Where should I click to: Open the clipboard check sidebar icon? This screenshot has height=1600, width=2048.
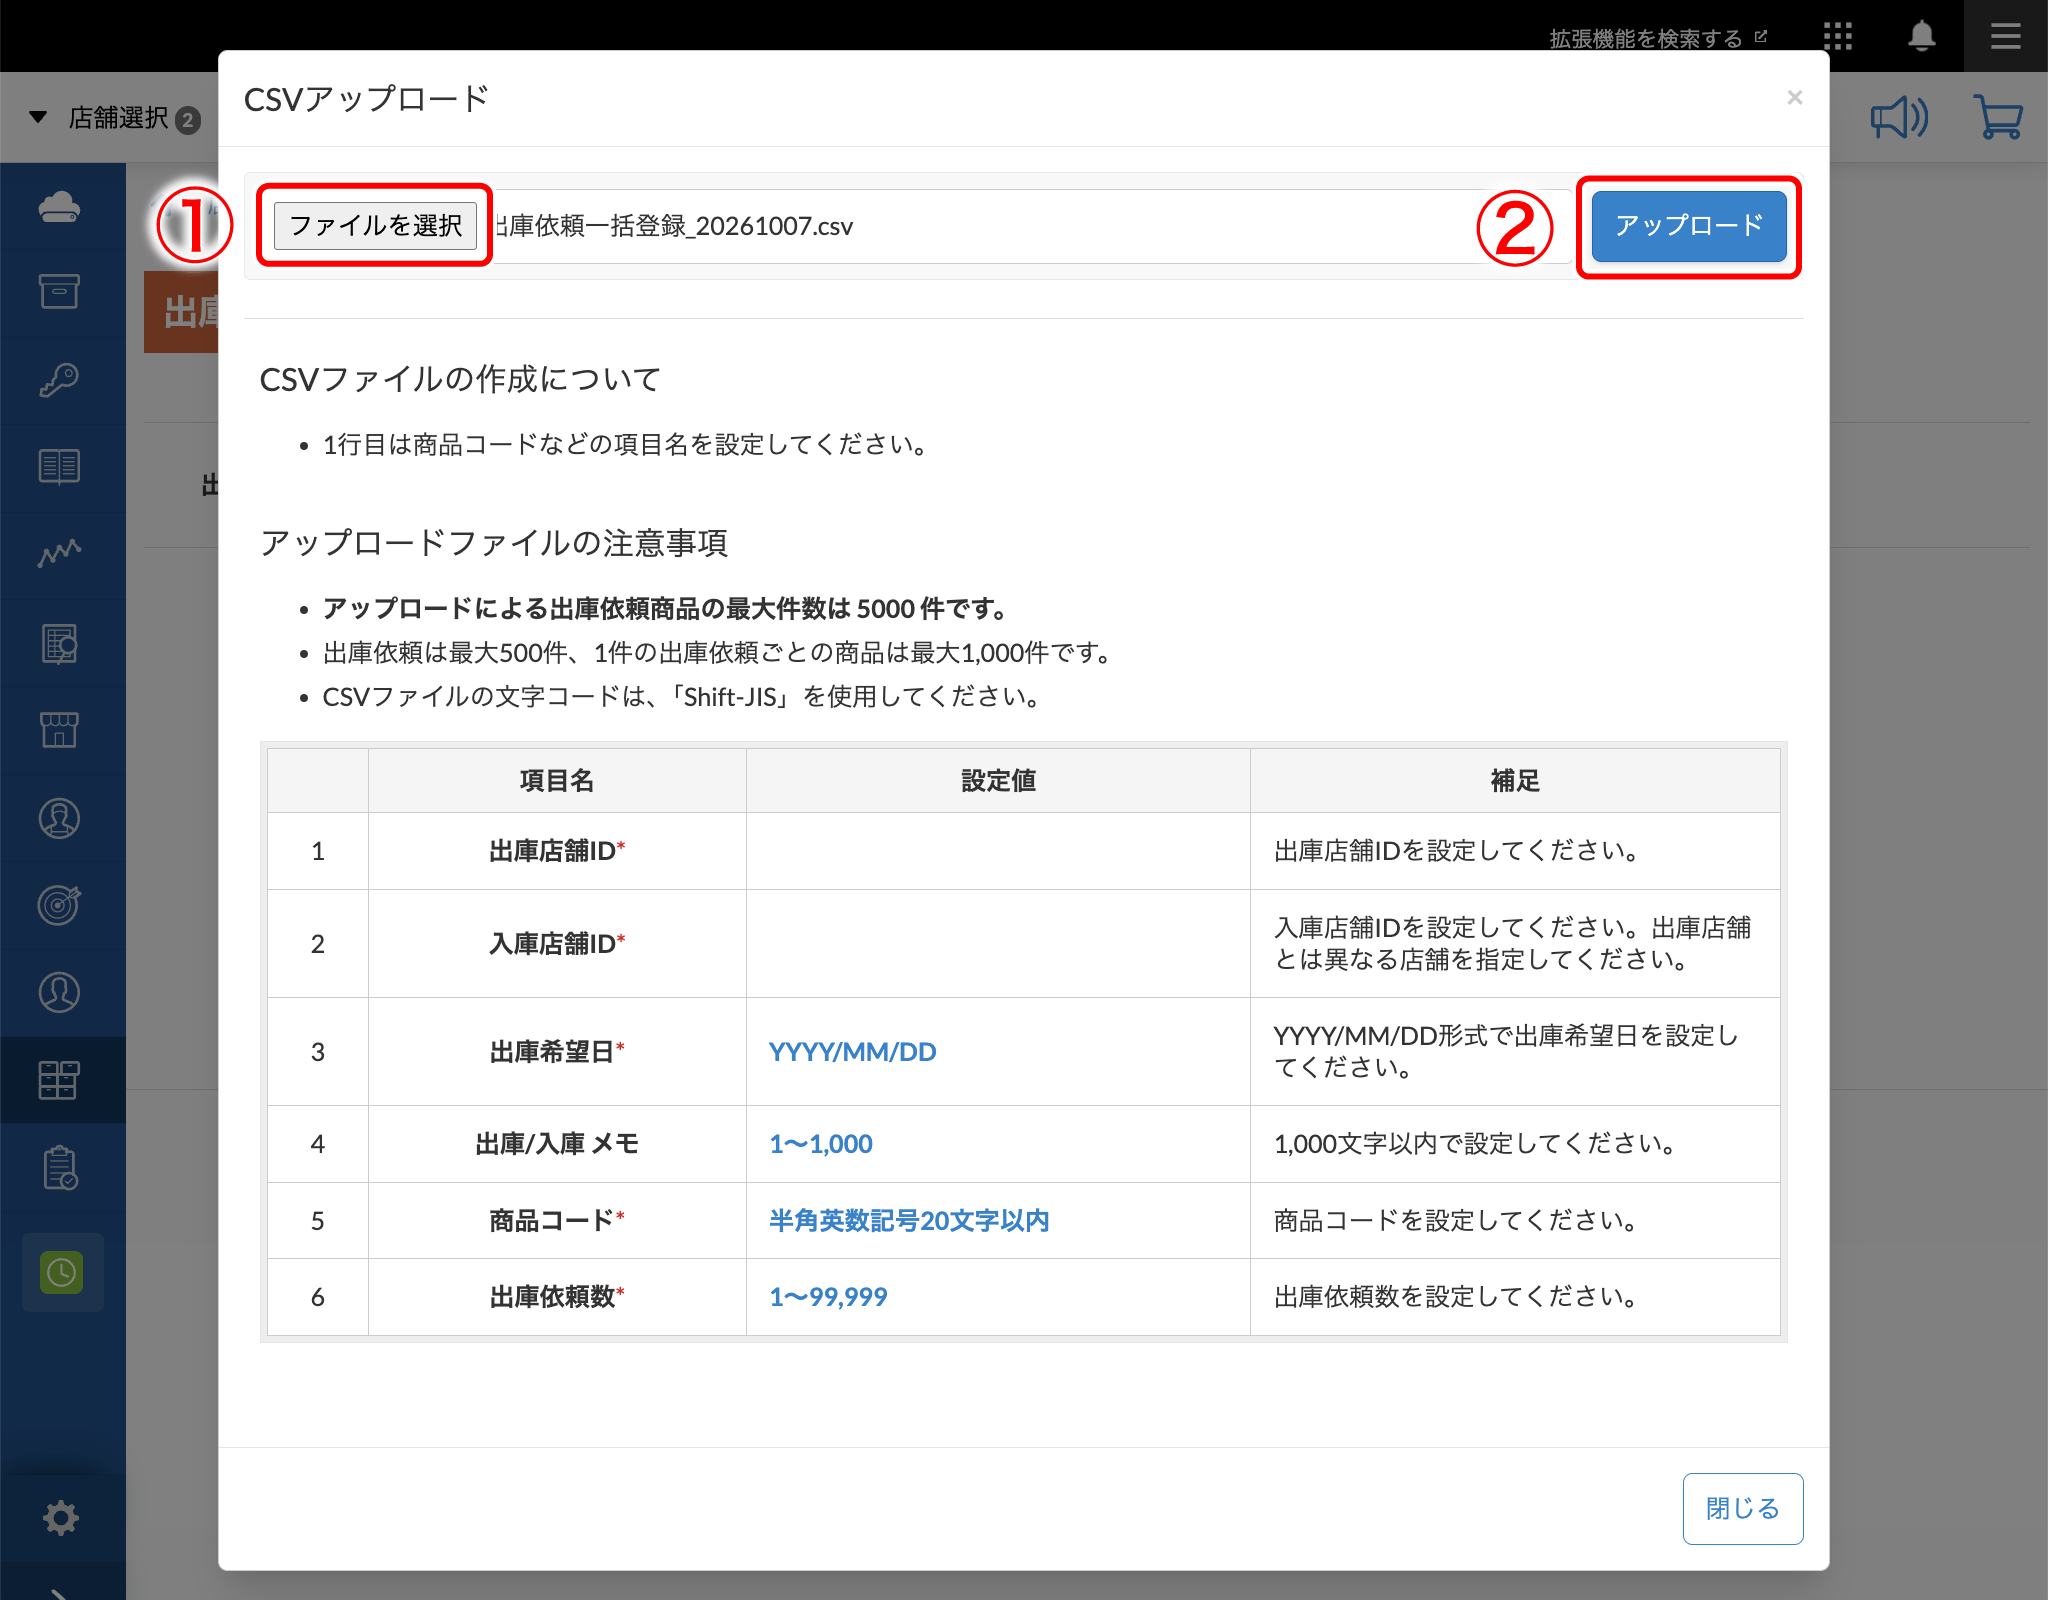pyautogui.click(x=60, y=1167)
